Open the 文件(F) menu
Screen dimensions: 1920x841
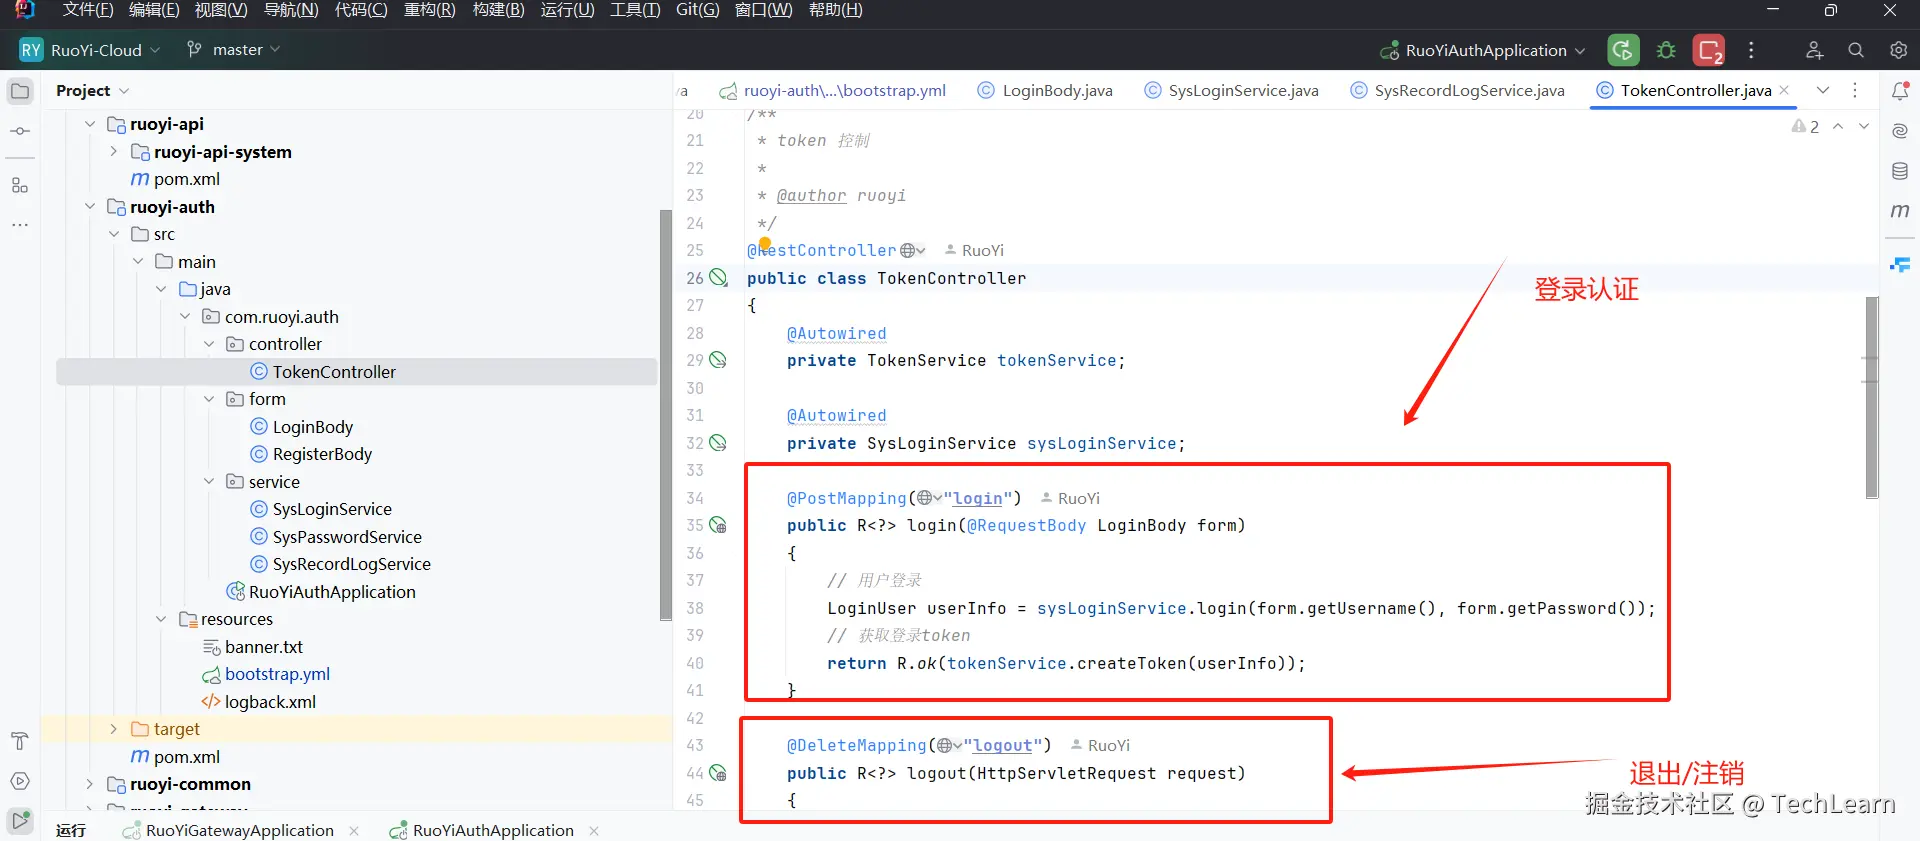coord(88,10)
